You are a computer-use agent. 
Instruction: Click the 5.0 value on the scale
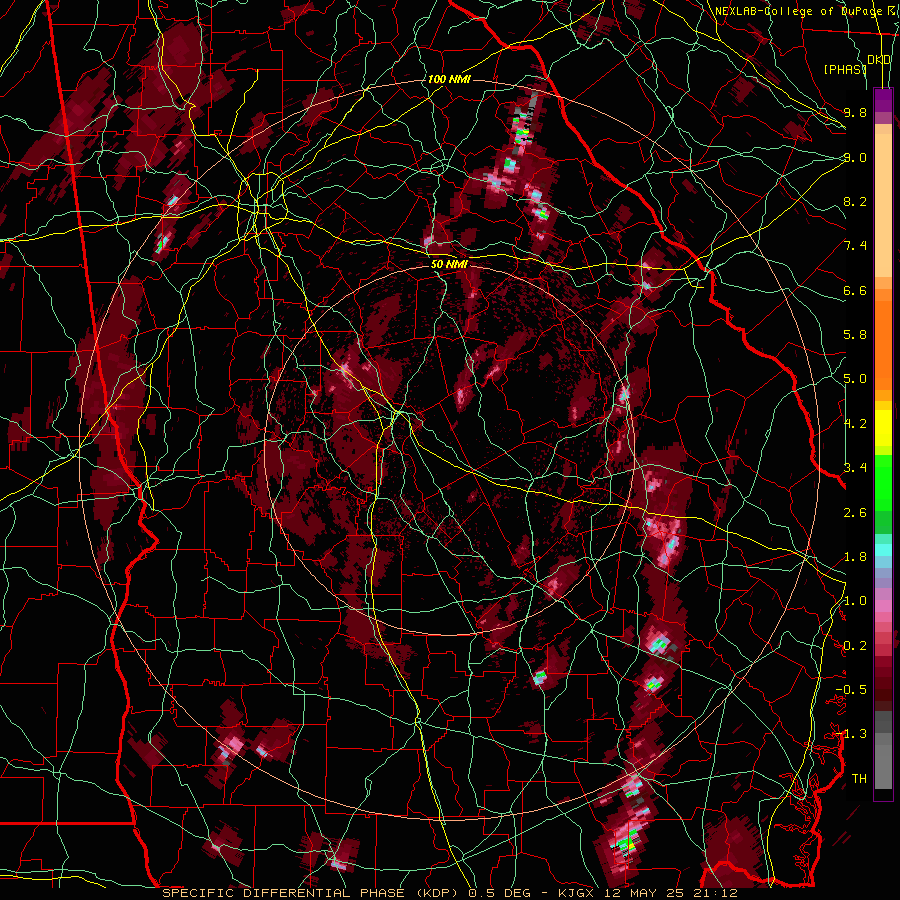(855, 379)
